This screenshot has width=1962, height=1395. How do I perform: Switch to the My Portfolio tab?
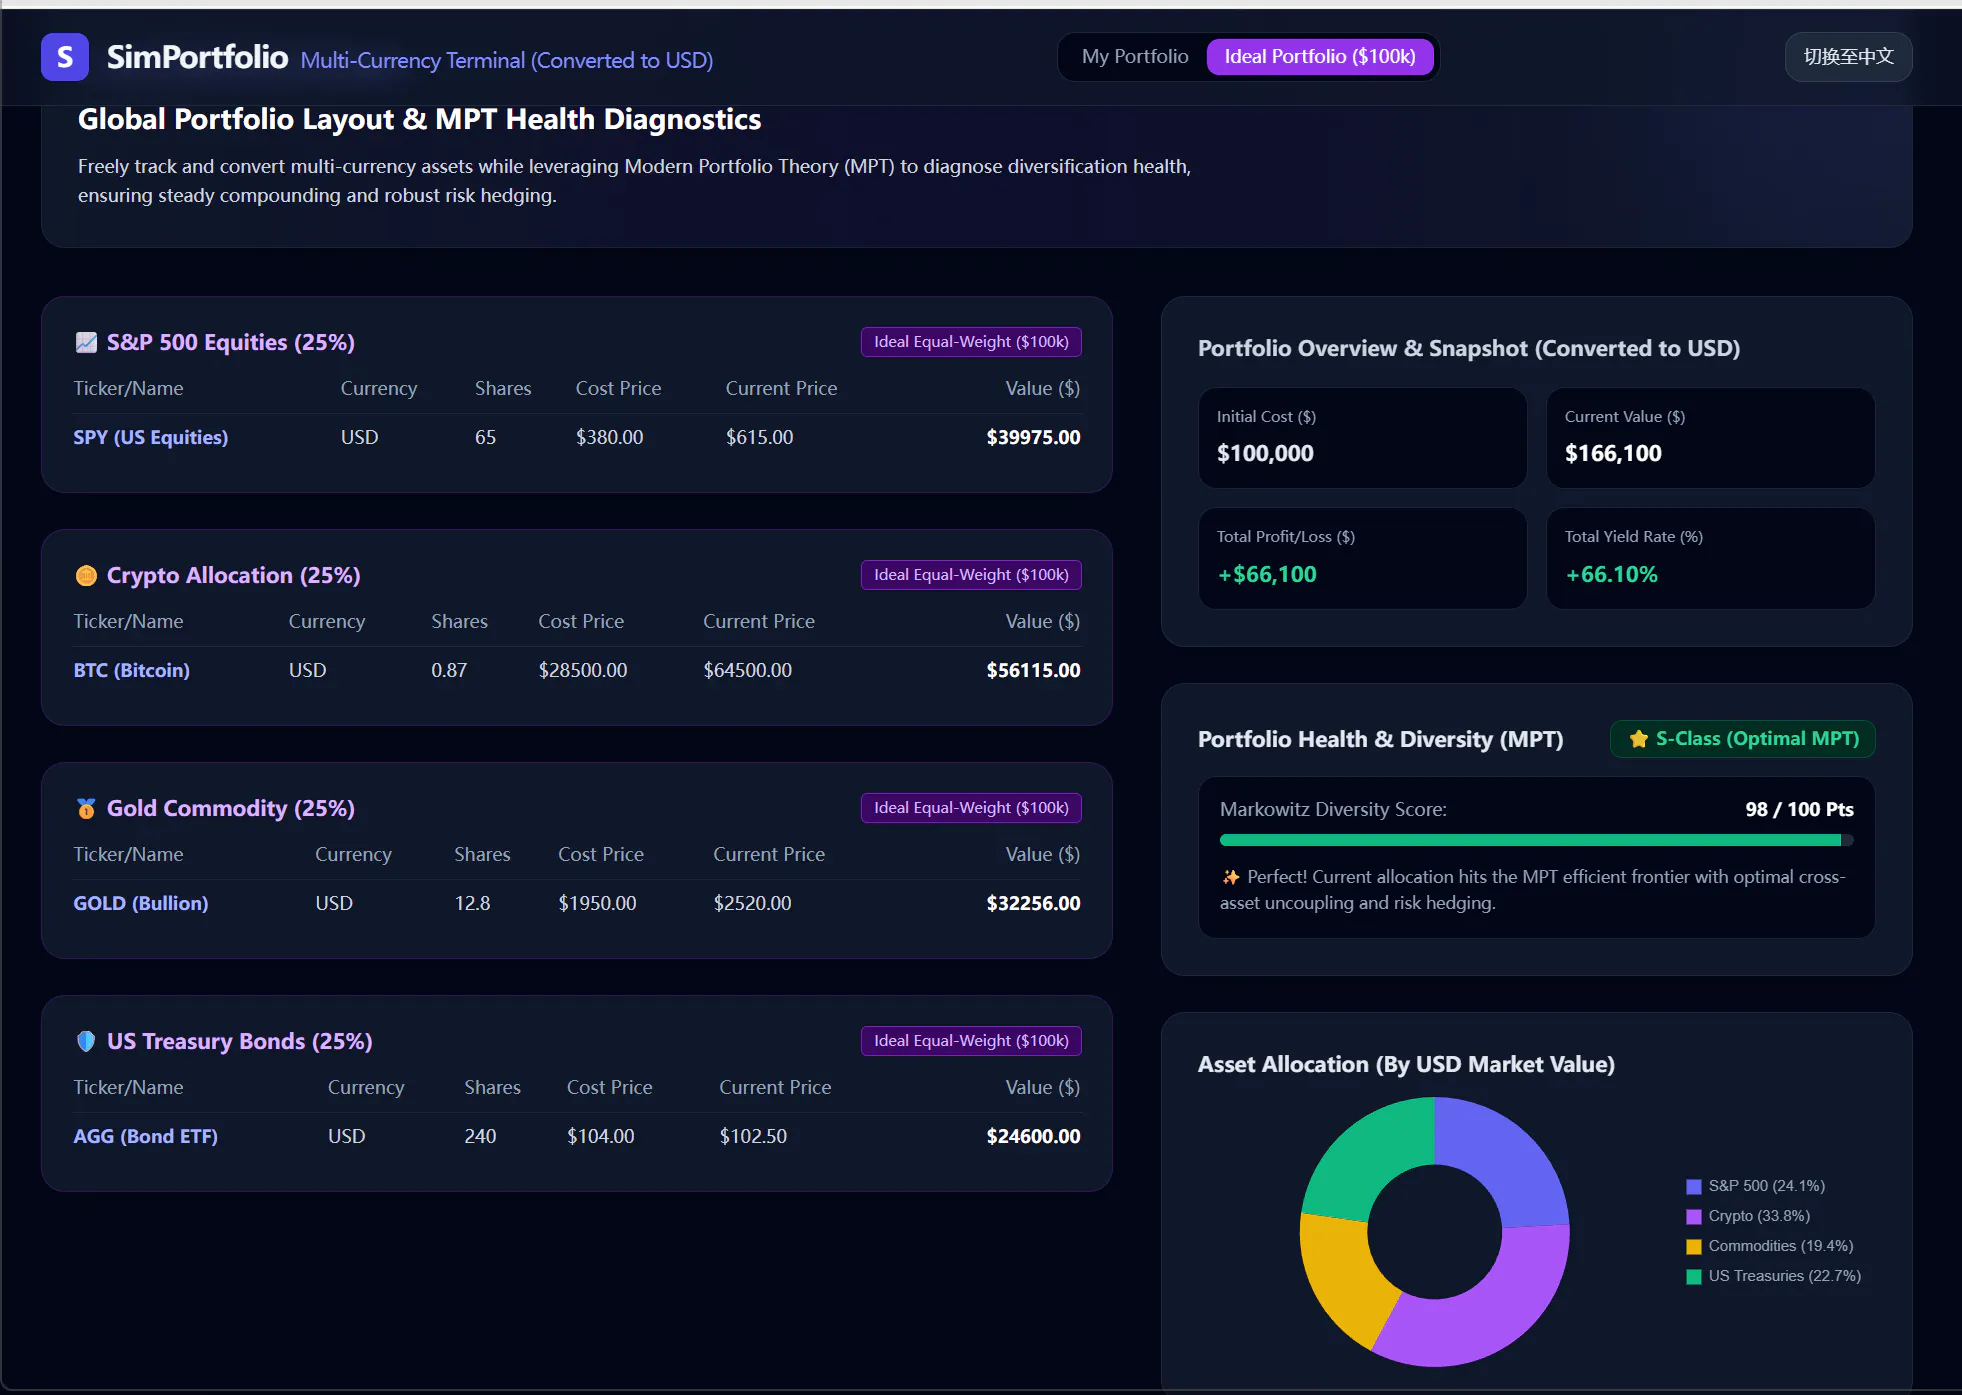(x=1135, y=57)
